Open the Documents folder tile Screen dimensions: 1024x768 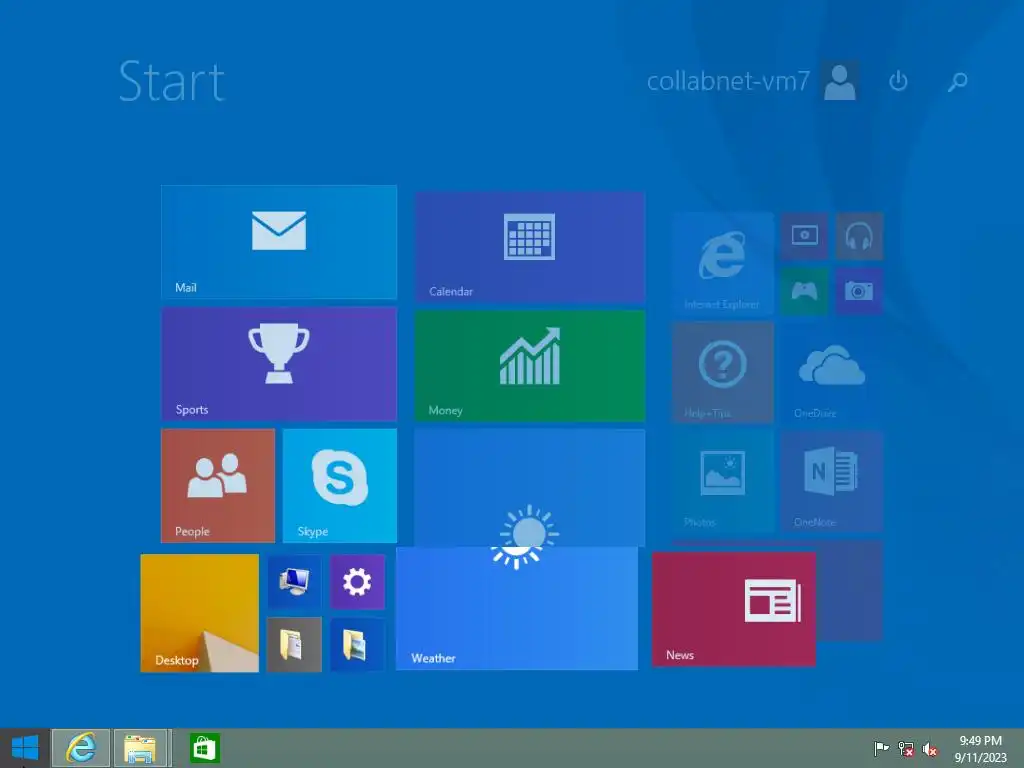point(295,644)
